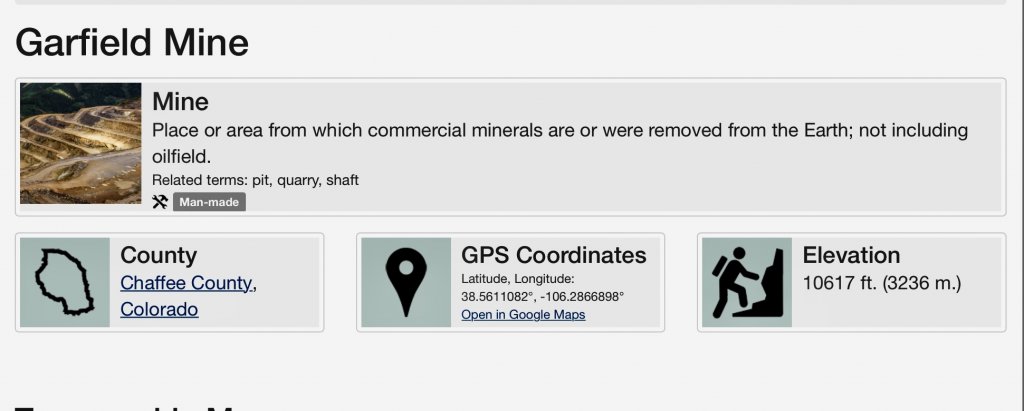1024x411 pixels.
Task: Open the Chaffee County link
Action: 186,283
